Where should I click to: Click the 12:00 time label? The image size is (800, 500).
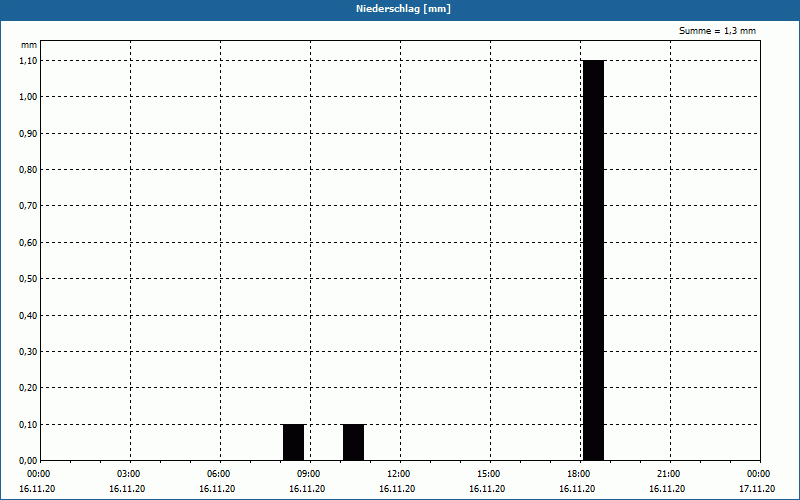click(398, 474)
